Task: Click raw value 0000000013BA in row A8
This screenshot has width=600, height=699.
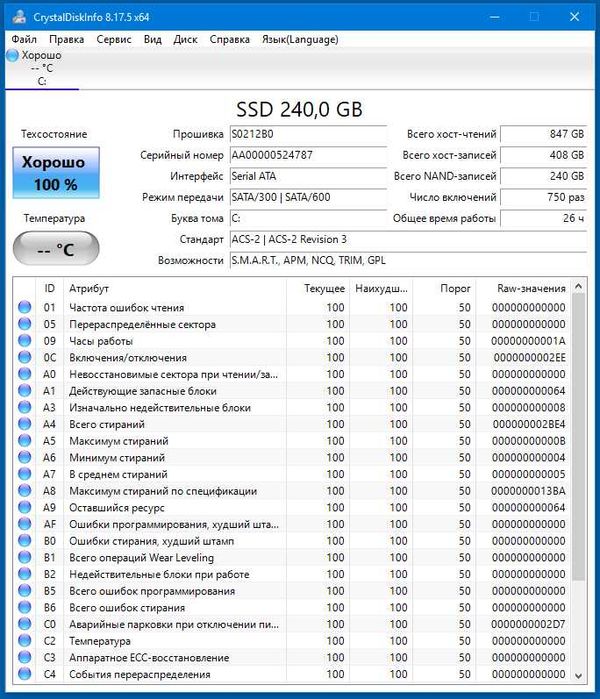Action: (528, 491)
